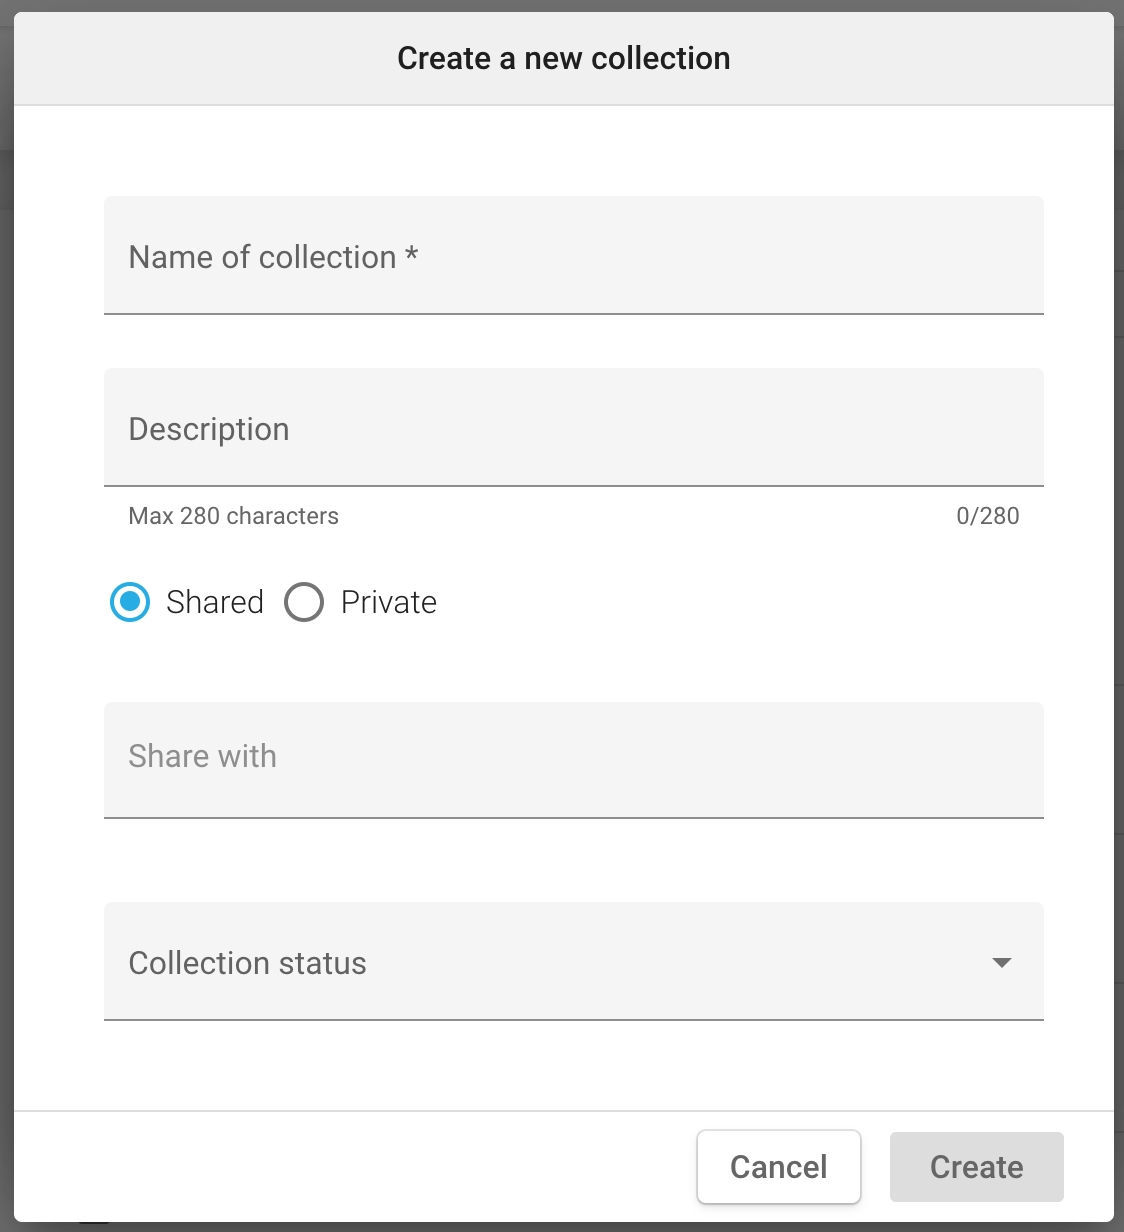Click the 0/280 character counter

(987, 516)
